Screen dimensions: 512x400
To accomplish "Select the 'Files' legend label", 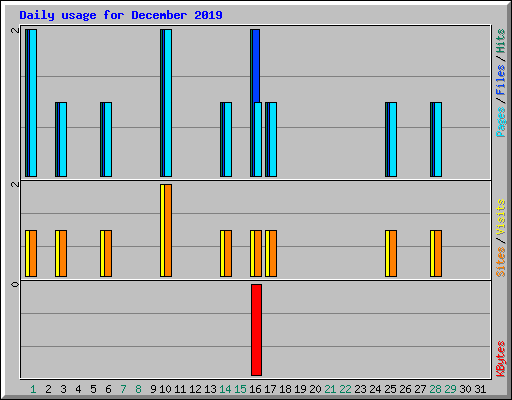I will click(x=500, y=80).
